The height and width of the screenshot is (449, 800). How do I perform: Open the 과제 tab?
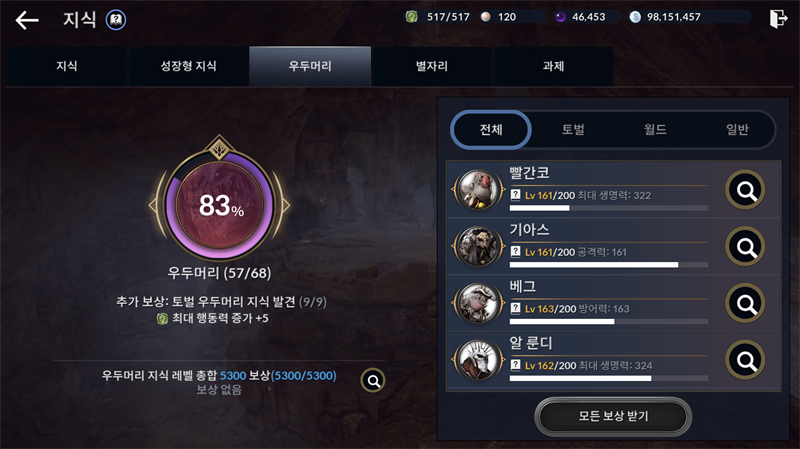click(554, 66)
